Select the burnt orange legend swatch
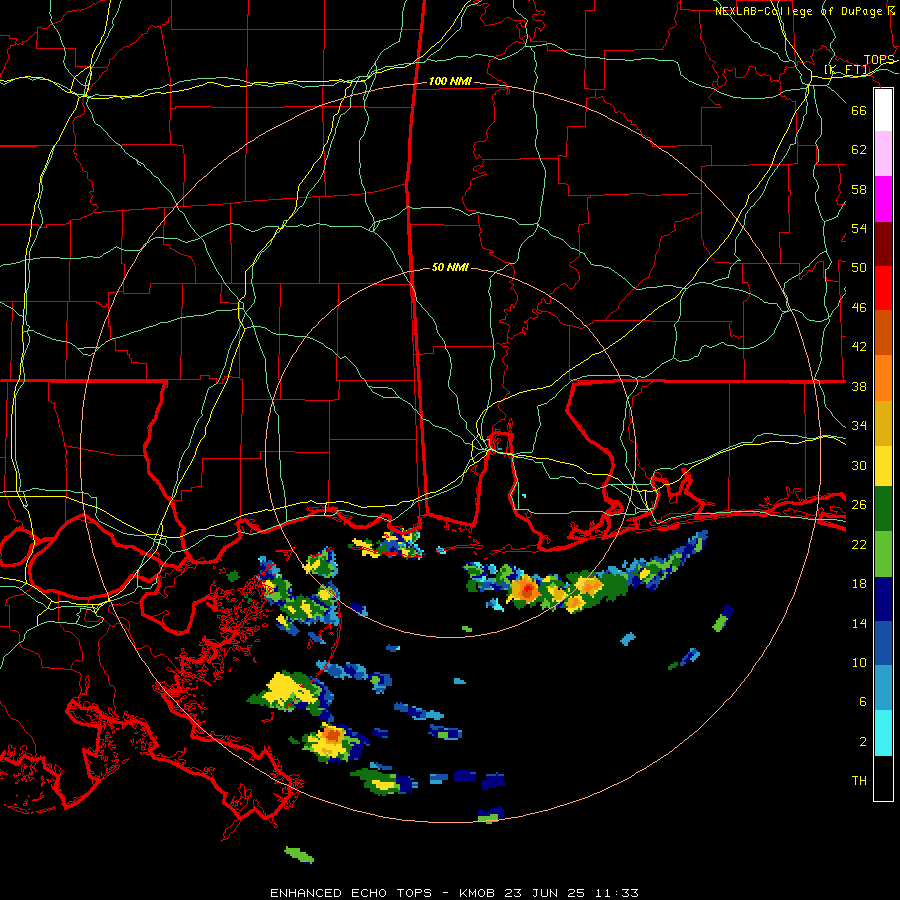The width and height of the screenshot is (900, 900). [883, 332]
